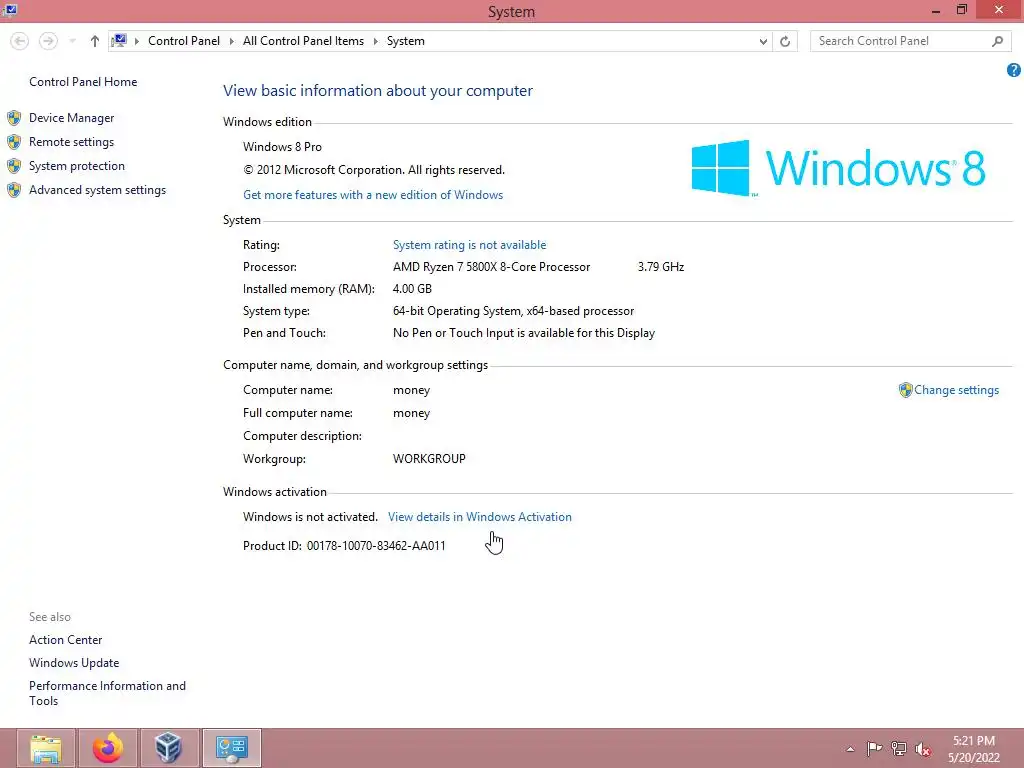Open the recent locations dropdown arrow
This screenshot has width=1024, height=768.
click(x=72, y=41)
